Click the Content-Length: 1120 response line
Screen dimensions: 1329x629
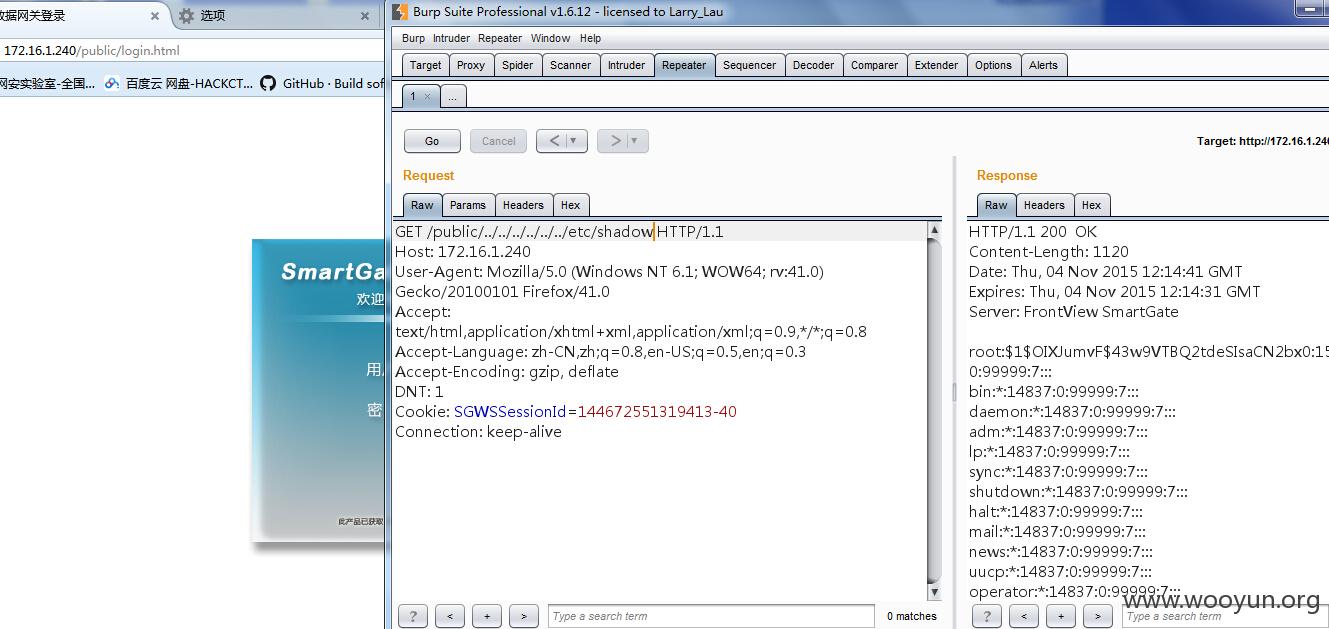pyautogui.click(x=1049, y=252)
